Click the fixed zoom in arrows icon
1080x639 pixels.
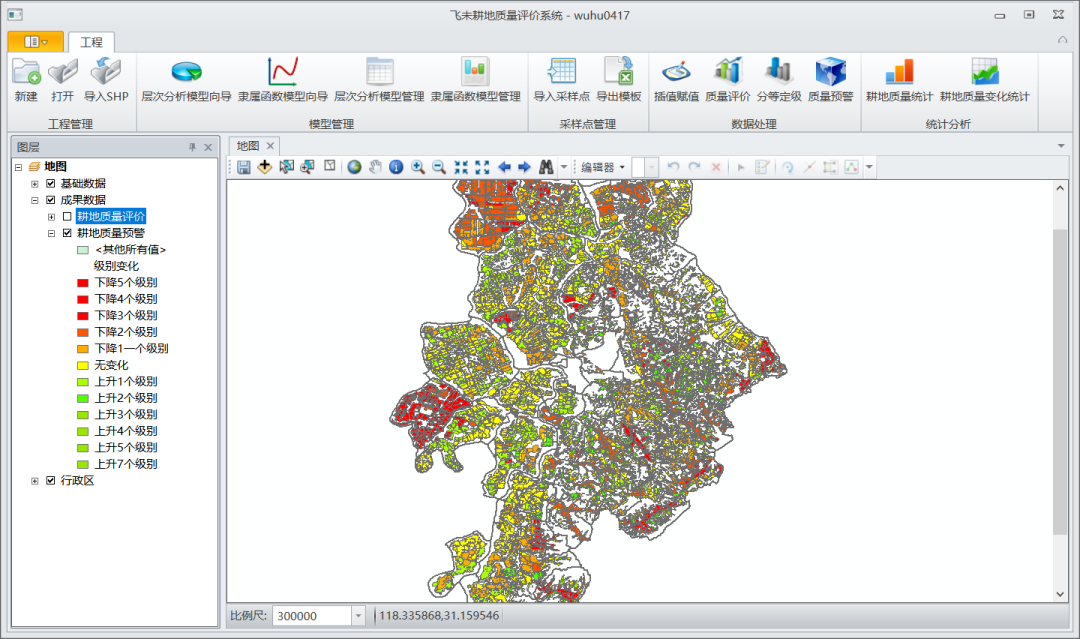pos(461,167)
